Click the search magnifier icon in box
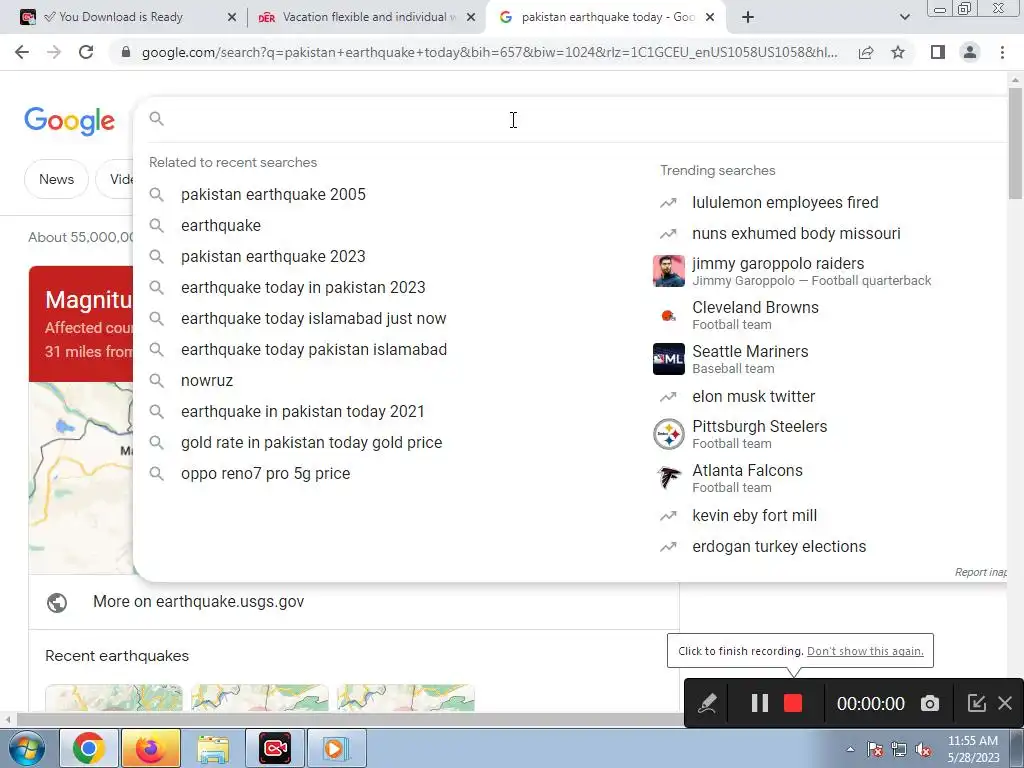The height and width of the screenshot is (768, 1024). [156, 118]
